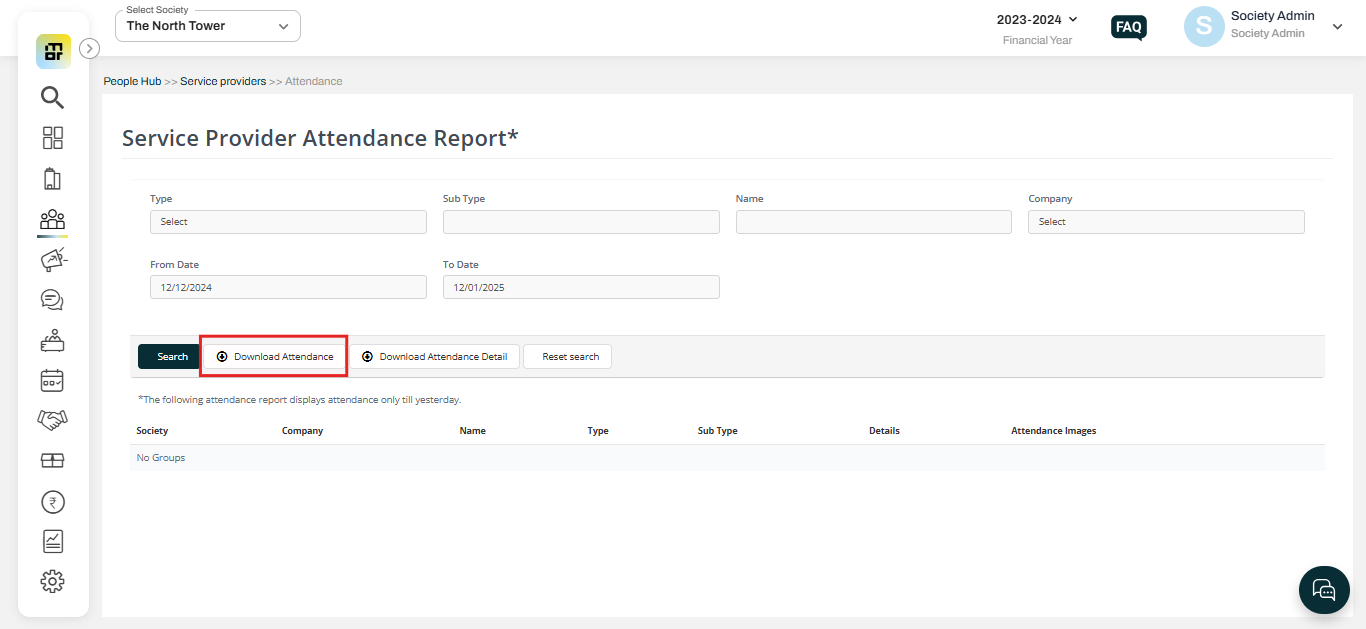
Task: Open the rupee payments icon
Action: (x=52, y=501)
